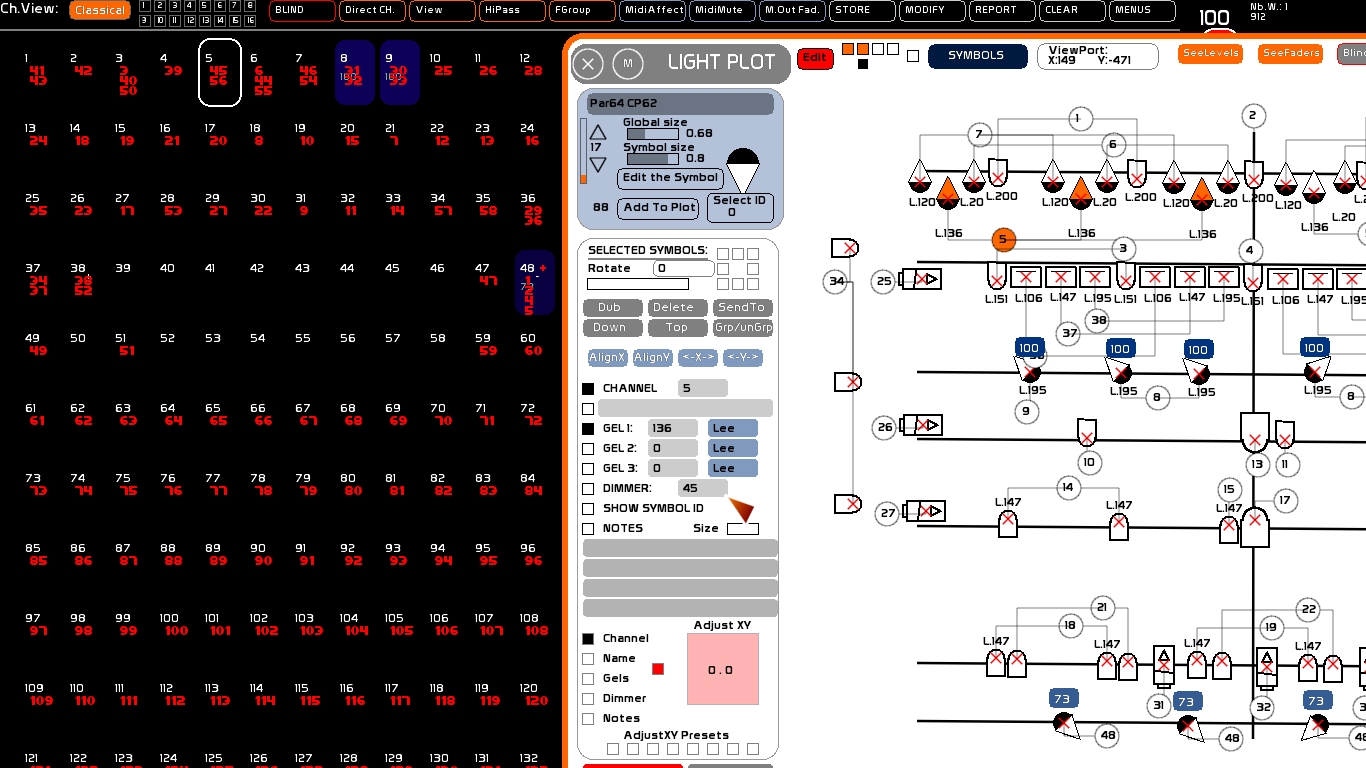Adjust the Symbol size slider

click(652, 158)
